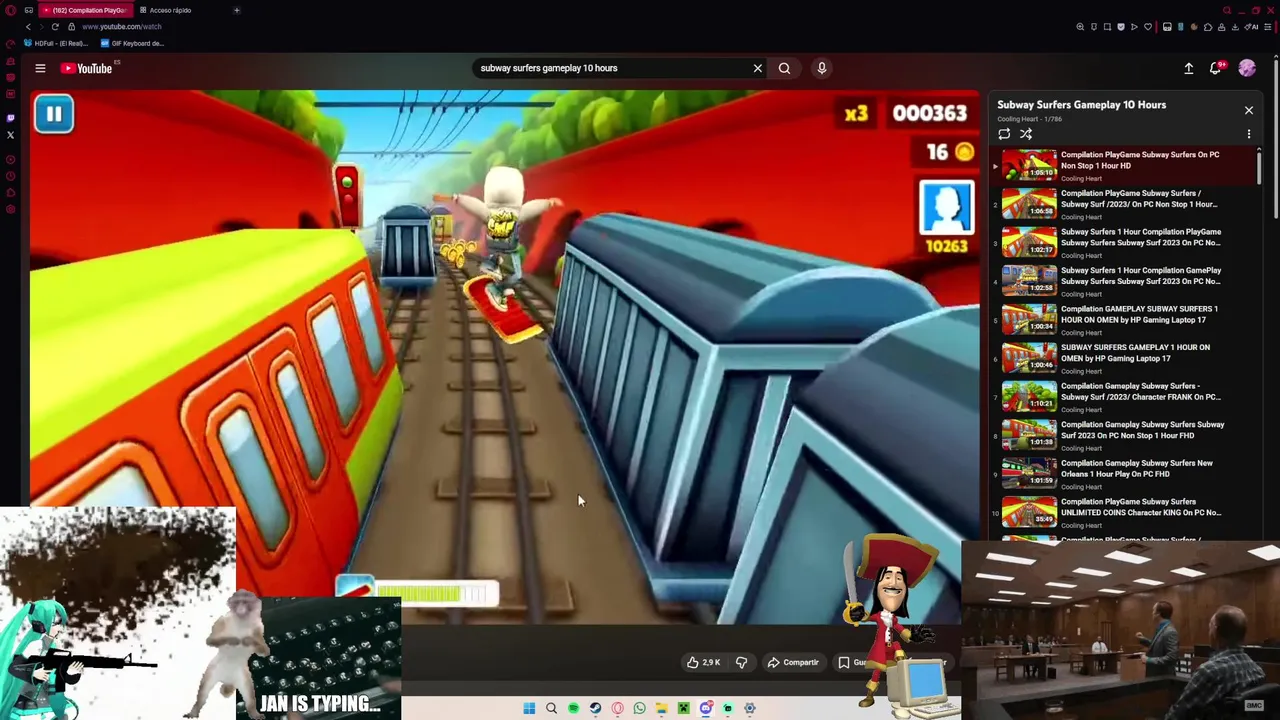
Task: Go to YouTube home via the logo
Action: coord(87,68)
